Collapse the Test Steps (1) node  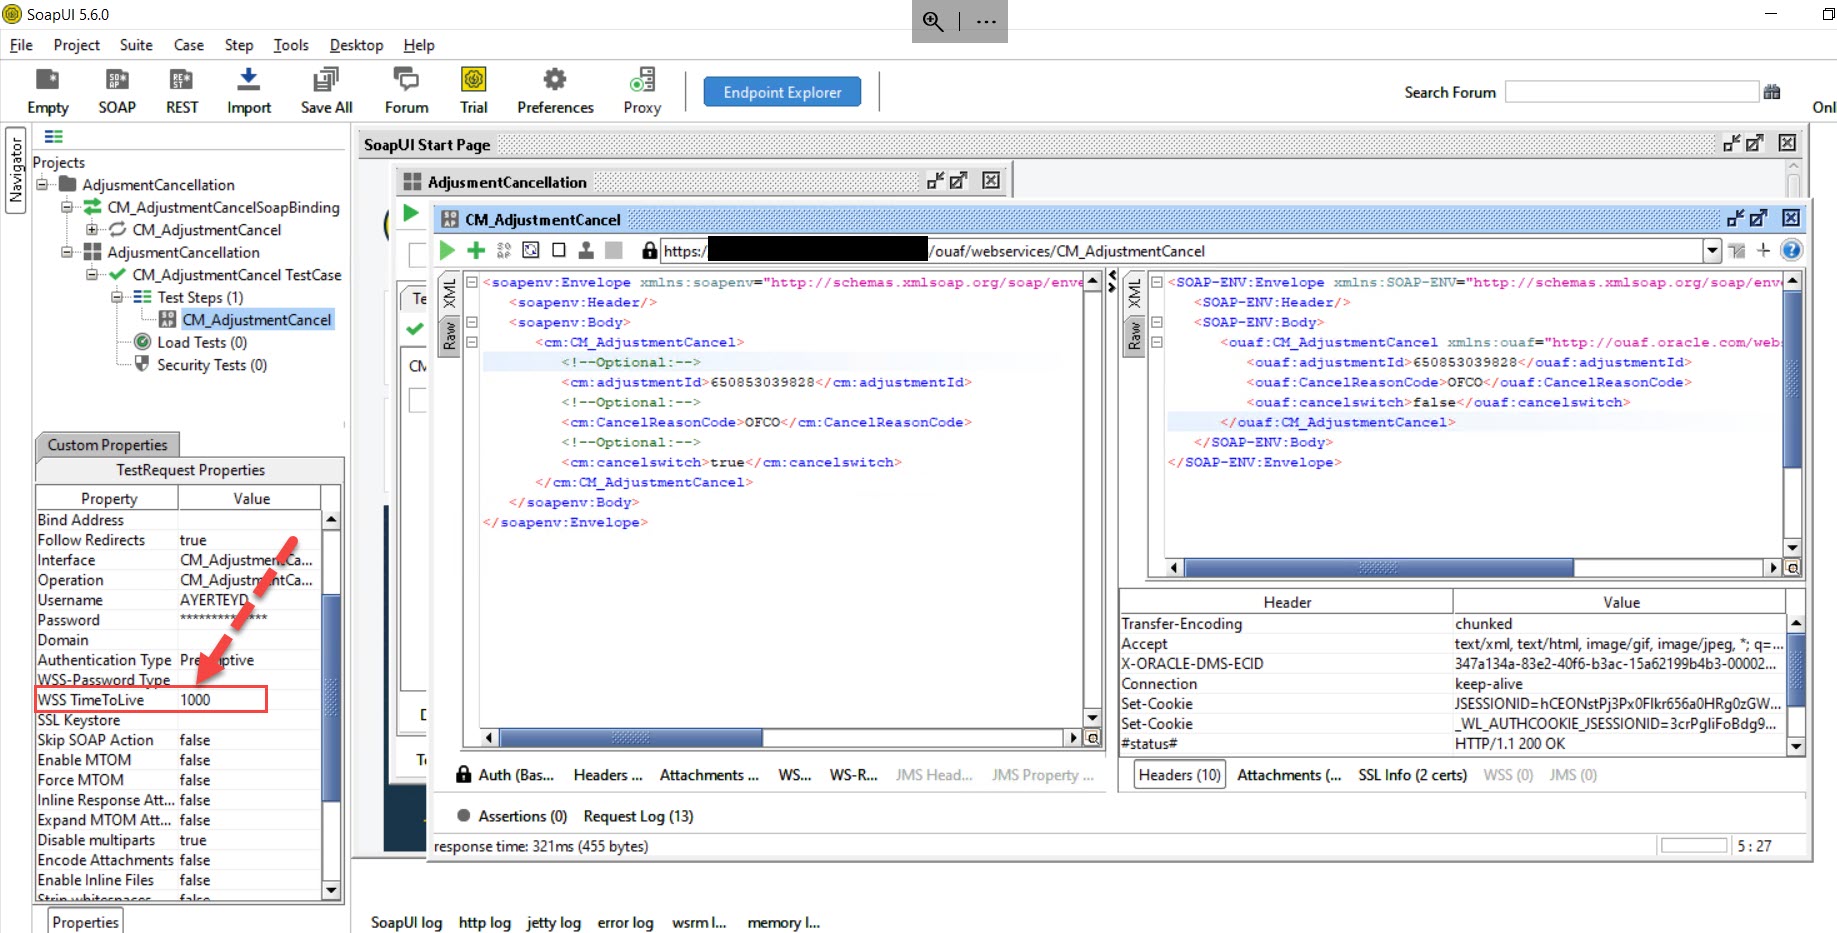coord(116,297)
